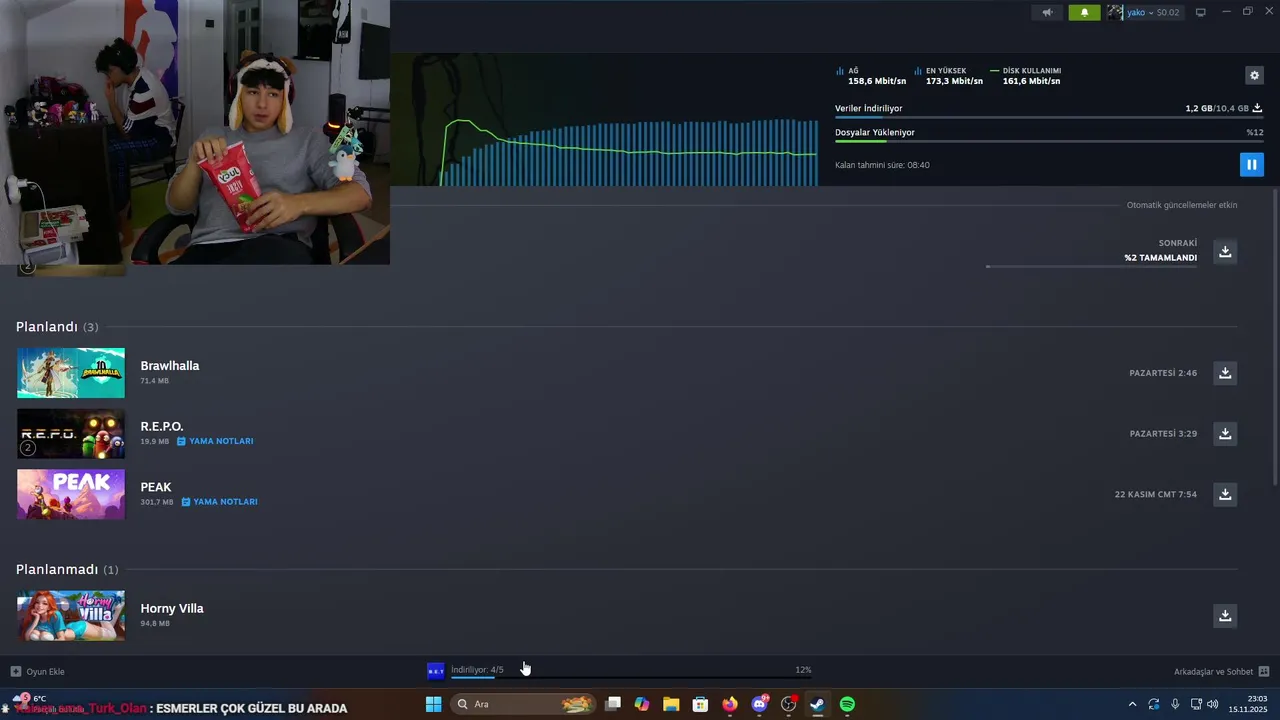Click the tray sync refresh icon
The width and height of the screenshot is (1280, 720).
[1153, 704]
